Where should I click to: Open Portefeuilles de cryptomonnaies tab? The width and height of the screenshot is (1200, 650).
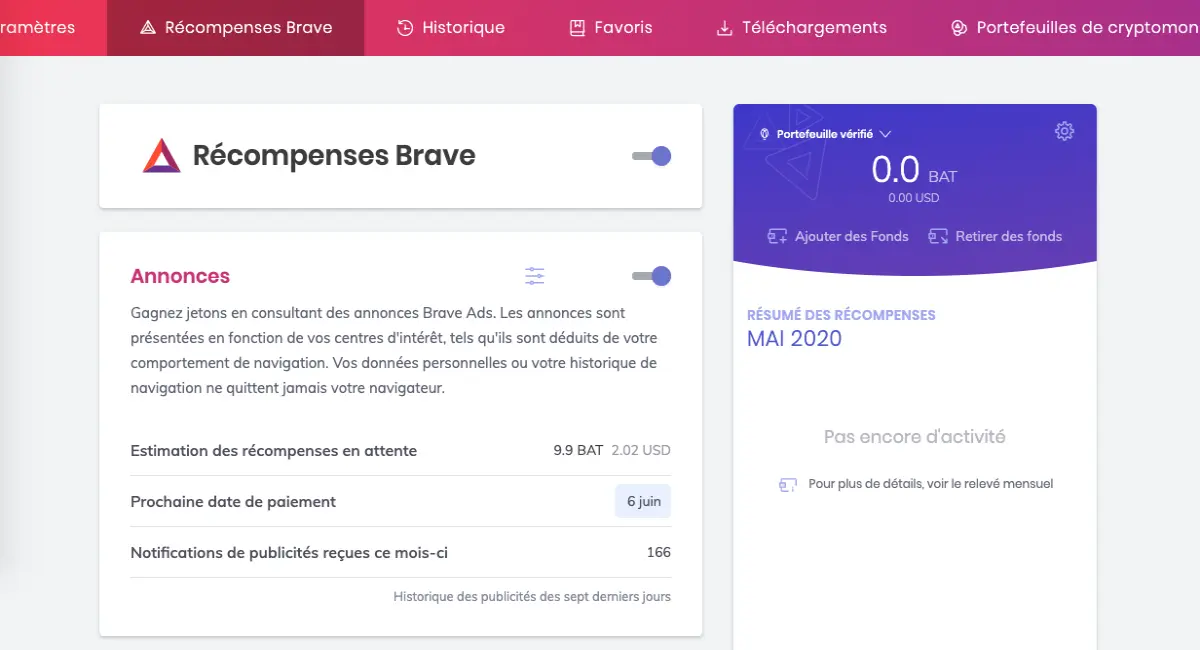click(x=1074, y=28)
